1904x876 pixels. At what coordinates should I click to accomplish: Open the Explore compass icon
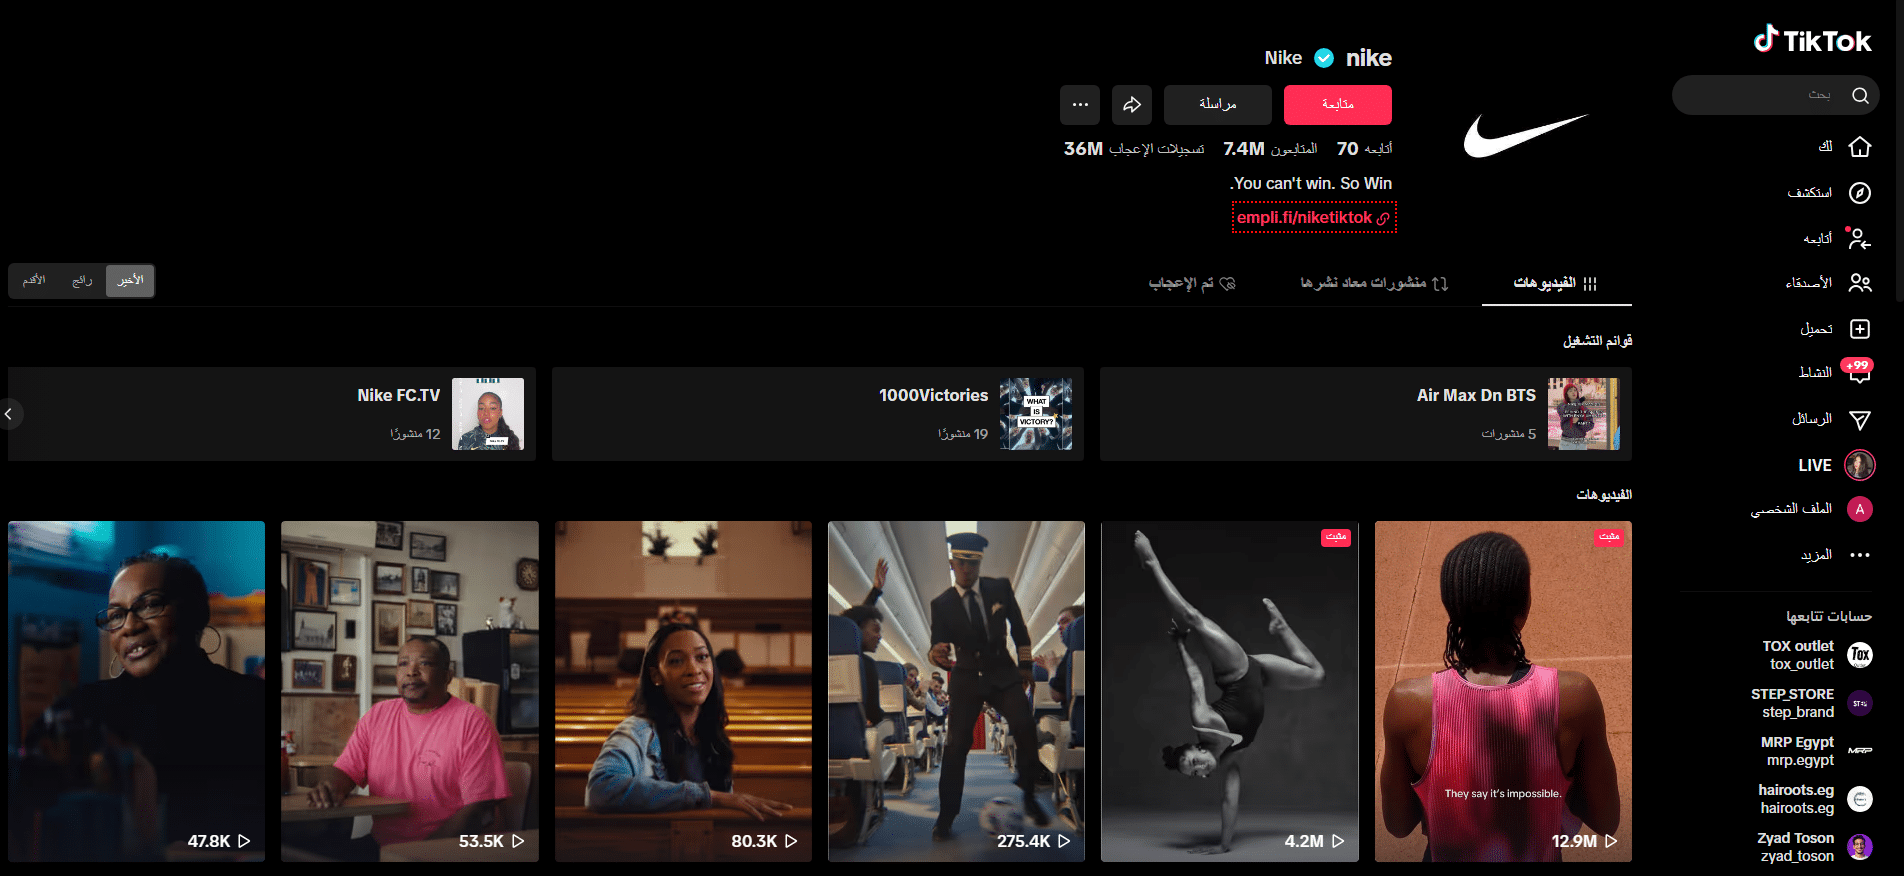point(1860,193)
